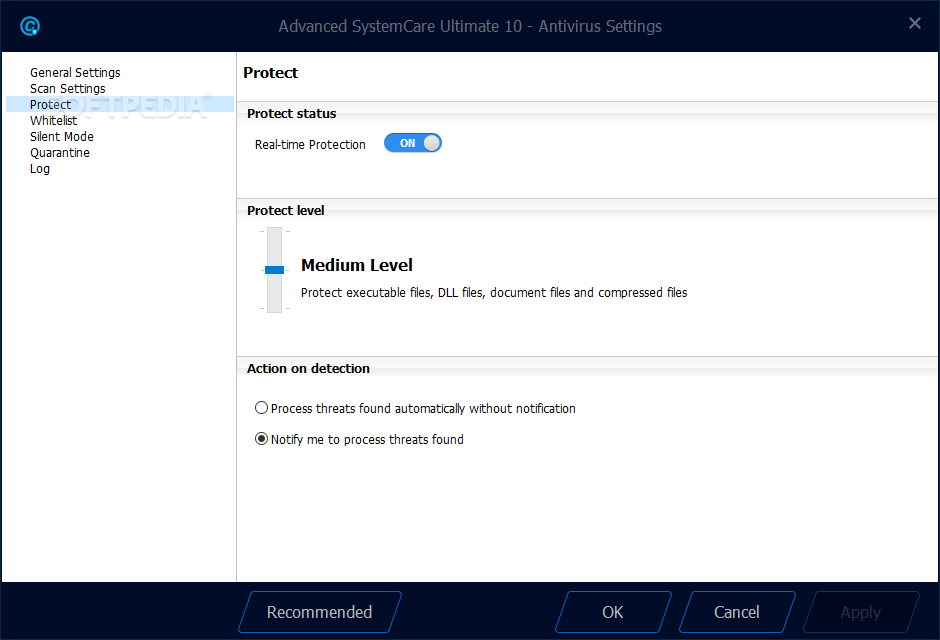Click the Recommended button

pos(320,612)
